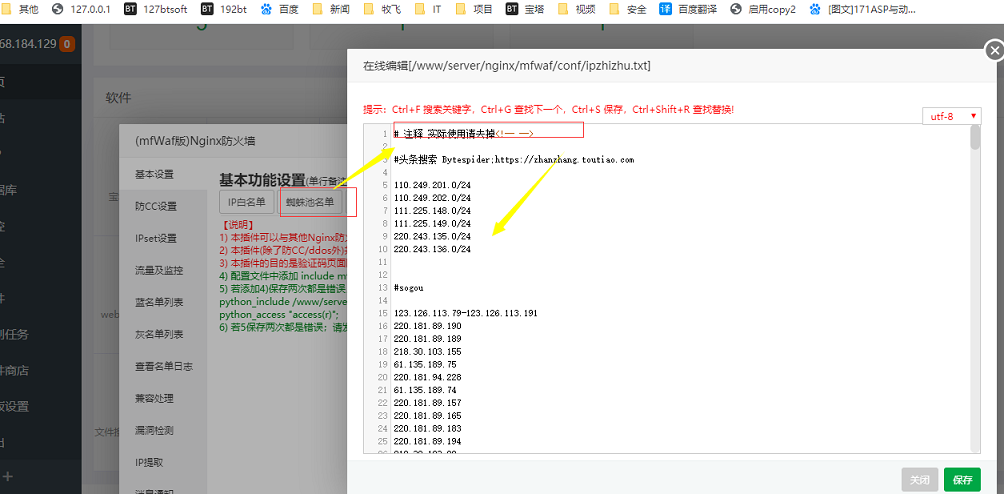Image resolution: width=1004 pixels, height=494 pixels.
Task: Go to the 蓝名单列表 tab
Action: pyautogui.click(x=158, y=302)
